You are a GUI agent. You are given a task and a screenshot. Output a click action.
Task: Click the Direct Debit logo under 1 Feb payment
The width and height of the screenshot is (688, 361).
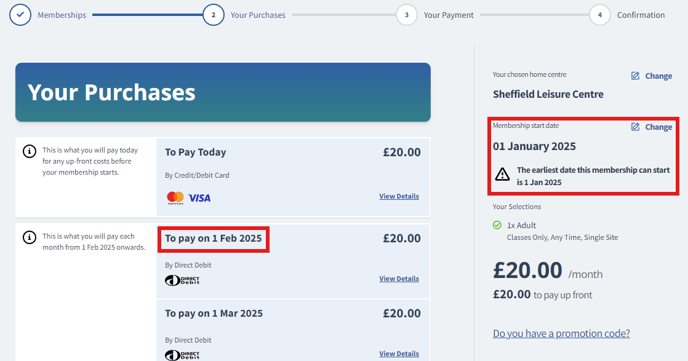[x=182, y=280]
